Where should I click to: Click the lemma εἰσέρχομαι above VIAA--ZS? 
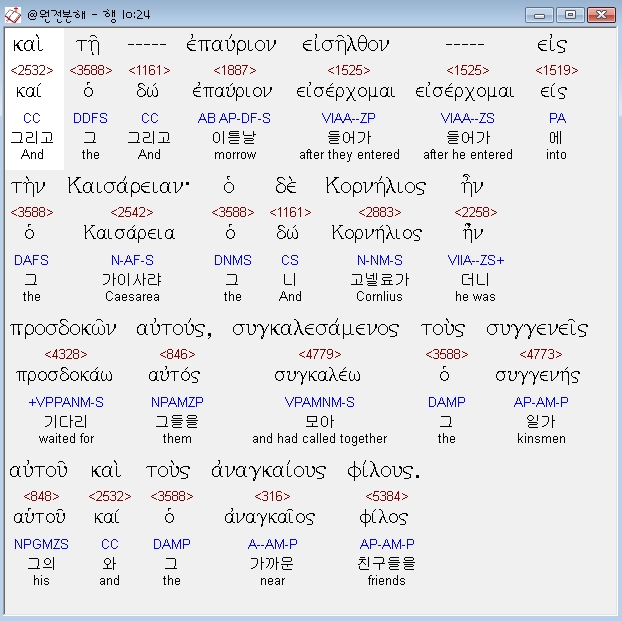(464, 92)
